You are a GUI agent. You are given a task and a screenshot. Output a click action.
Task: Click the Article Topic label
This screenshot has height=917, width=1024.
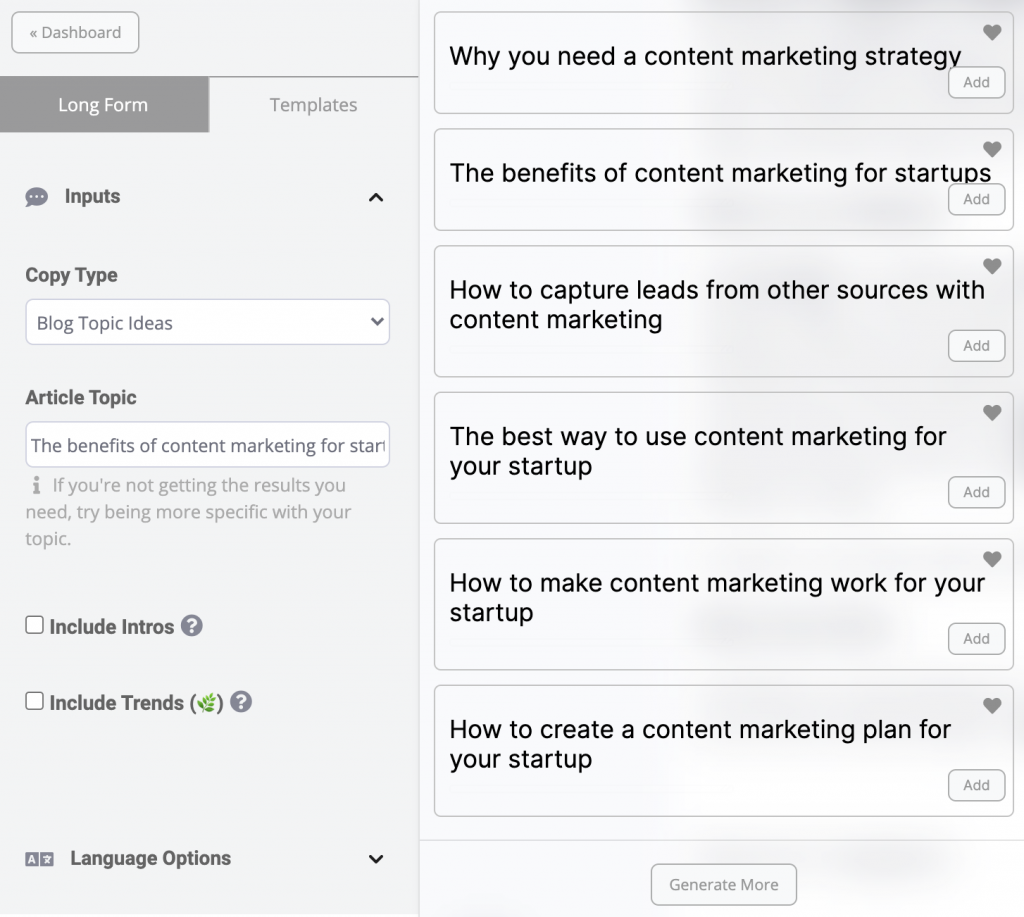(x=81, y=397)
